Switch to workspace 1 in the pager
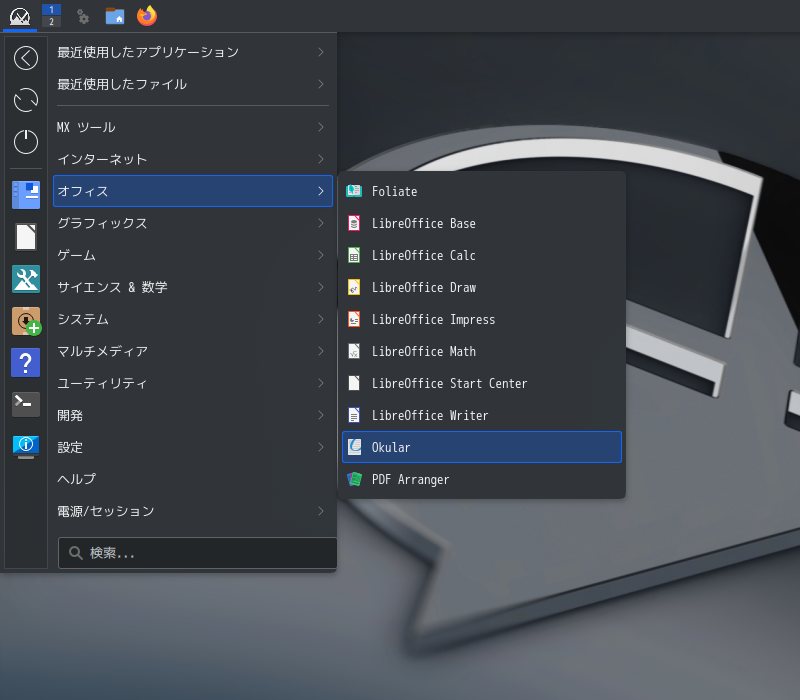This screenshot has height=700, width=800. (x=51, y=10)
